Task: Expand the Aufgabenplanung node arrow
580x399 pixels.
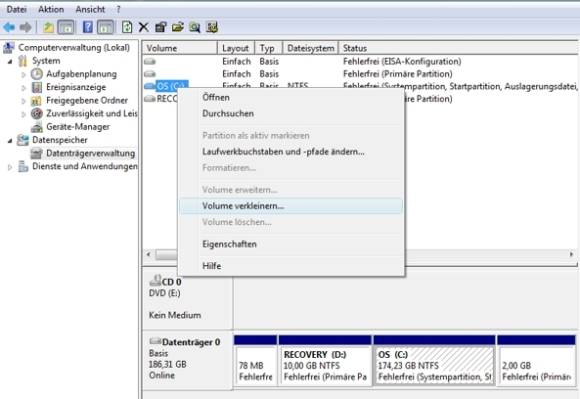Action: pos(24,75)
